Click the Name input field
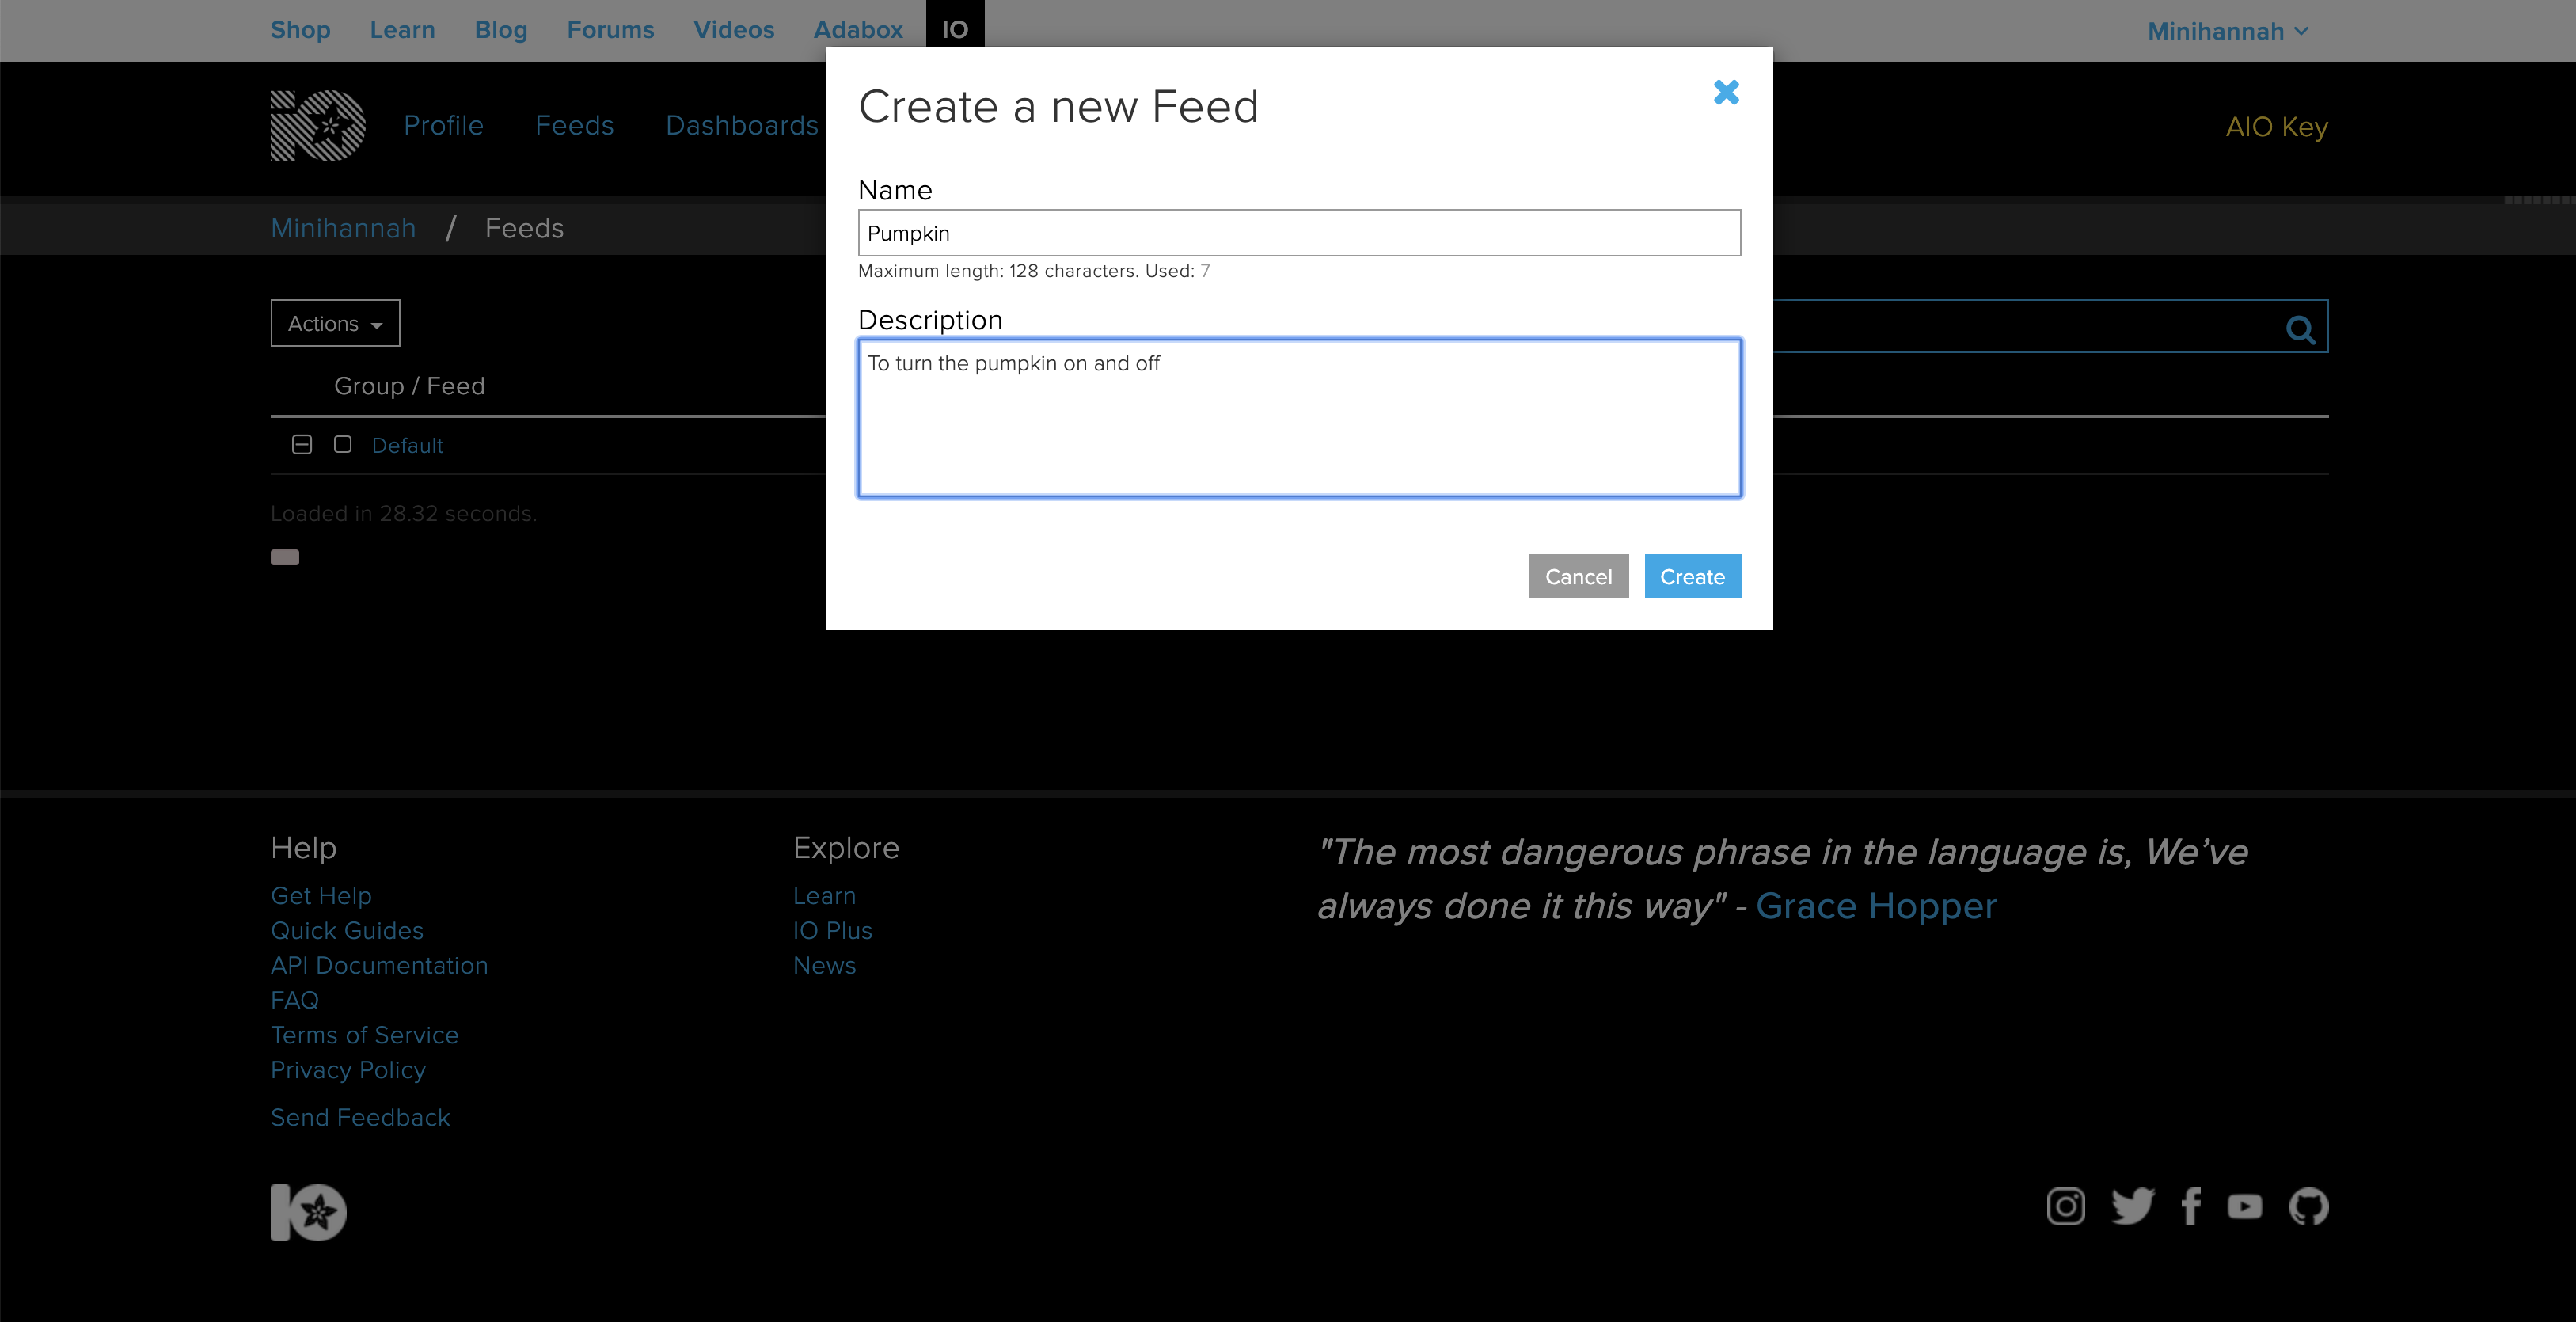Screen dimensions: 2576x1322 (x=1298, y=233)
